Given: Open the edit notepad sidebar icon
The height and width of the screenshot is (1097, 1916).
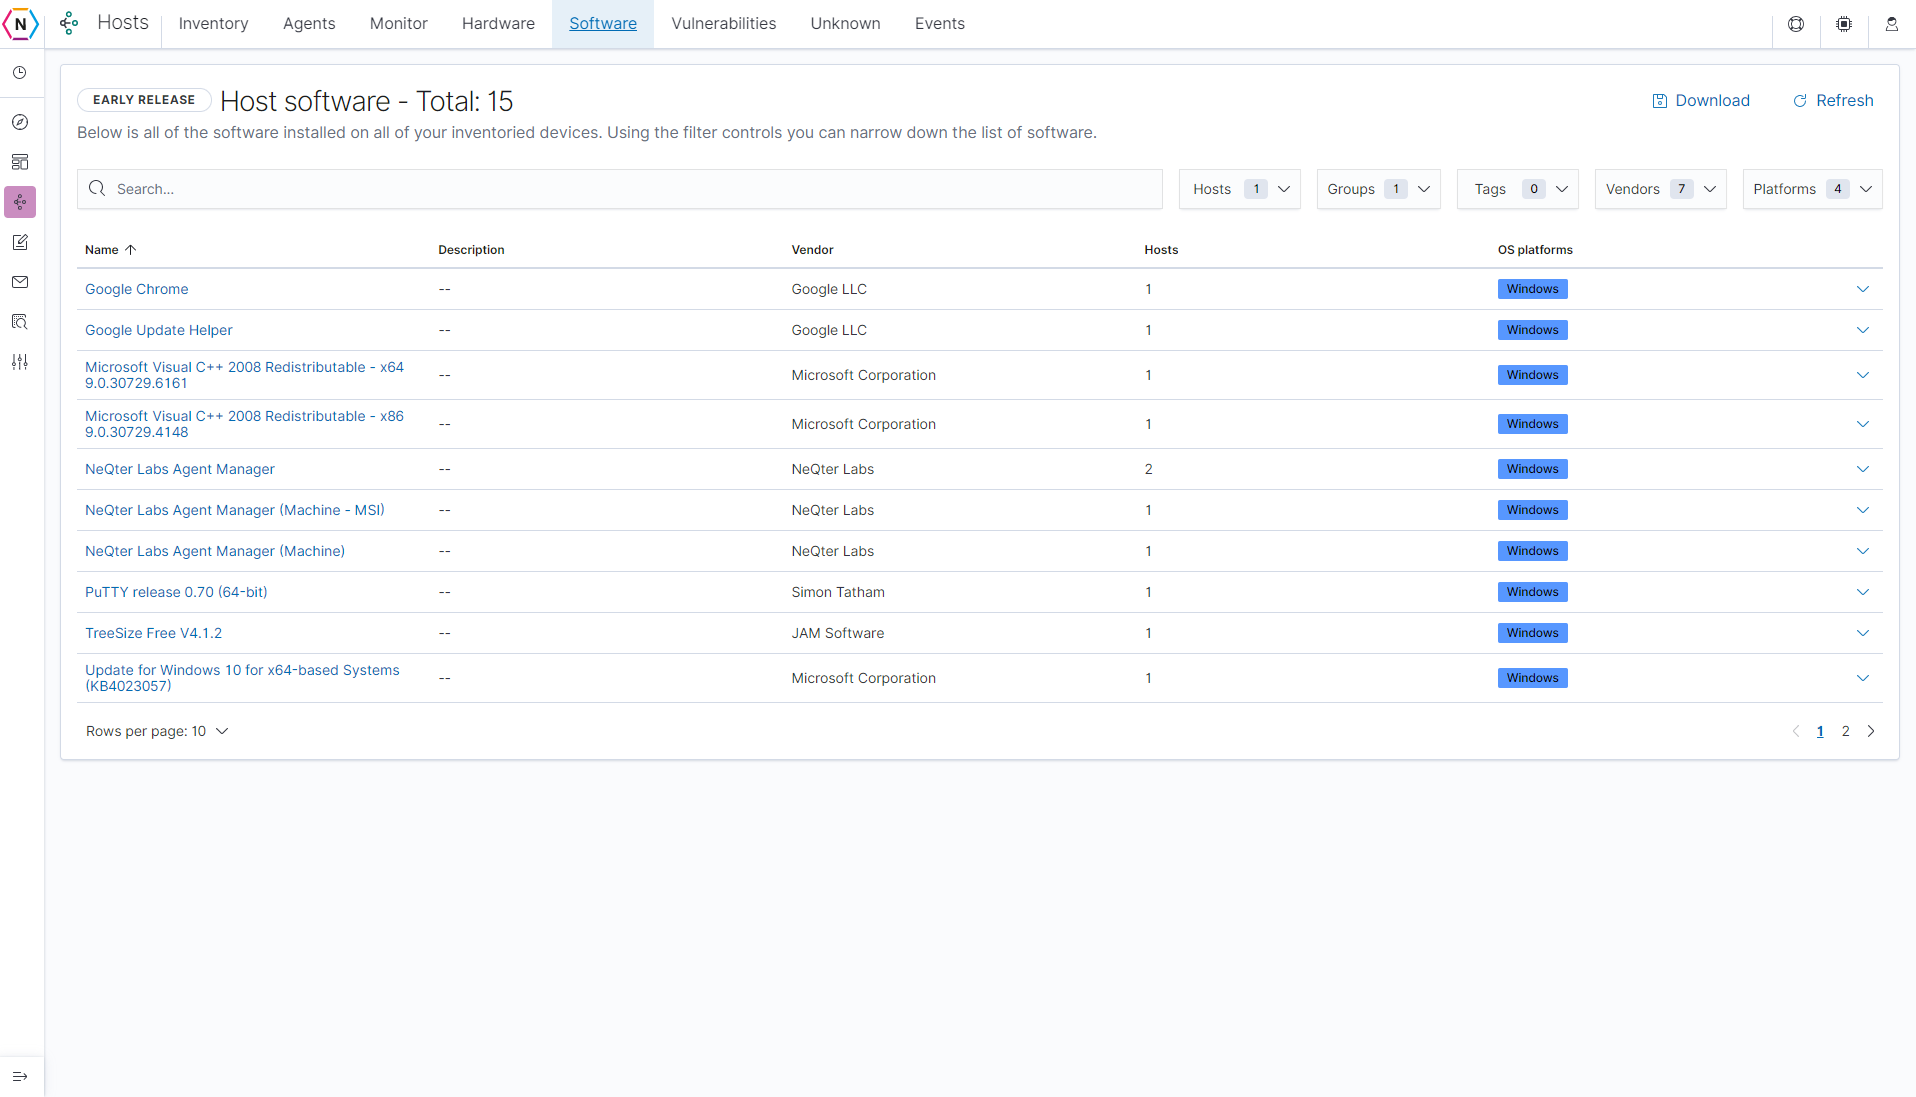Looking at the screenshot, I should click(20, 242).
